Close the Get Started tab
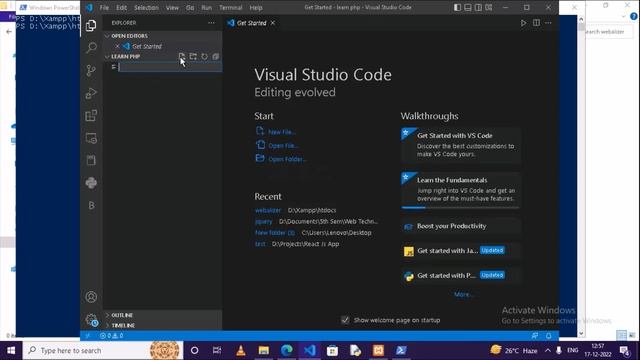640x360 pixels. (273, 23)
